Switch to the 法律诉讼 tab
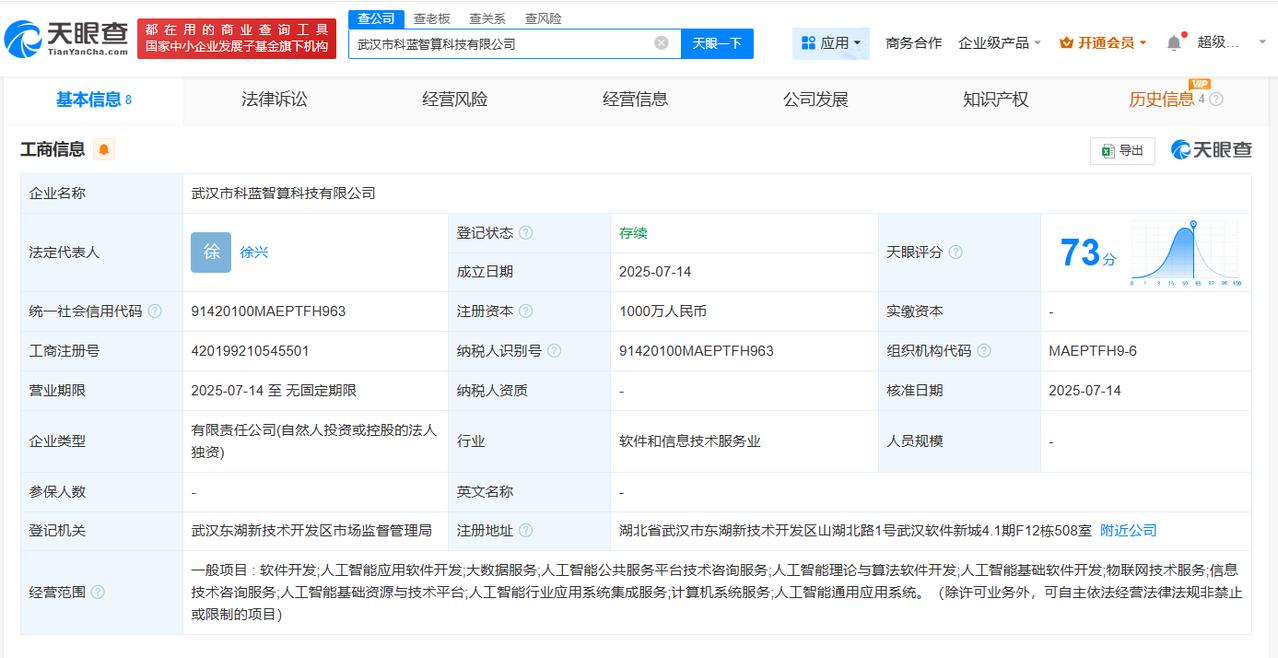The image size is (1278, 658). coord(274,99)
